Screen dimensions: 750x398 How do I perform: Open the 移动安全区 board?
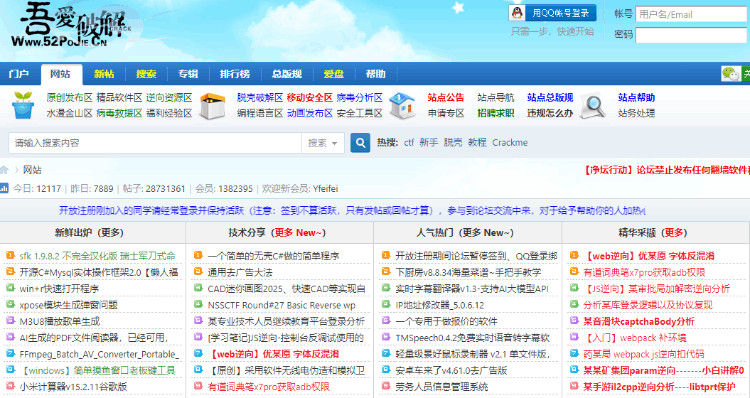[x=309, y=98]
